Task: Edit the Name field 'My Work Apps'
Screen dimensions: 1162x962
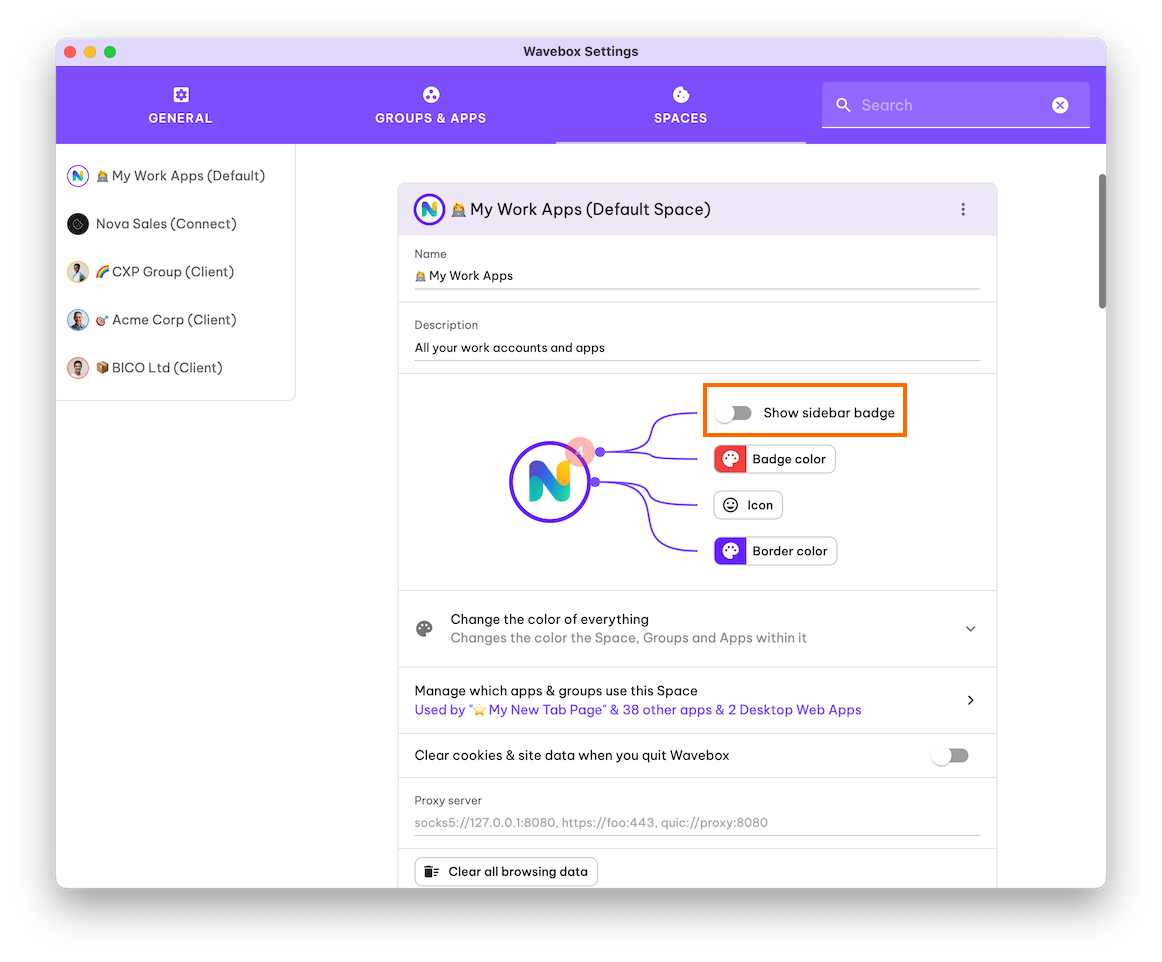Action: (x=697, y=276)
